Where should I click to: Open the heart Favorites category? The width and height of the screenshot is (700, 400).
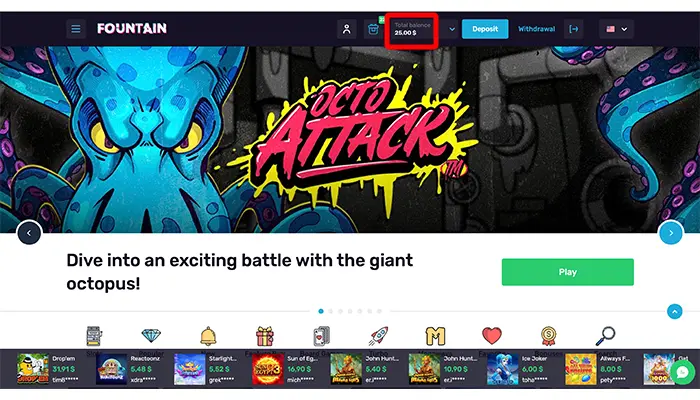tap(492, 336)
